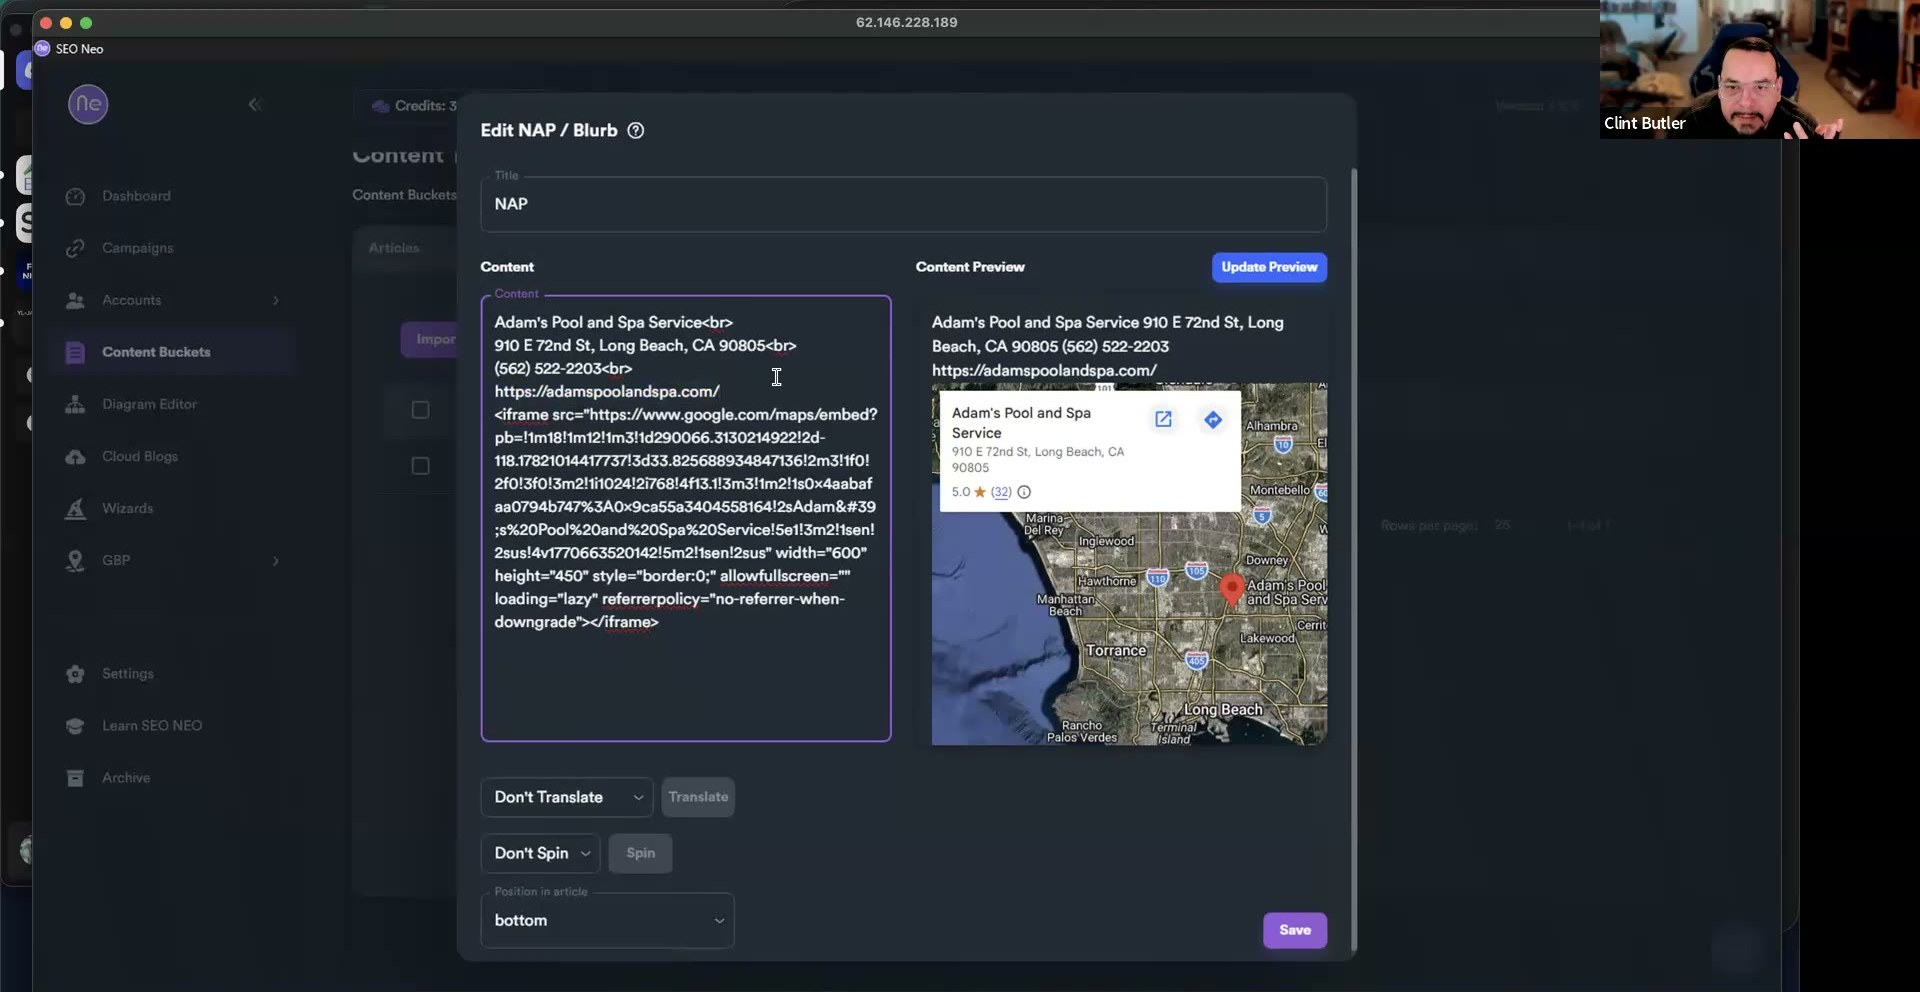Tick the second row checkbox behind the dialog
Viewport: 1920px width, 992px height.
pyautogui.click(x=421, y=466)
